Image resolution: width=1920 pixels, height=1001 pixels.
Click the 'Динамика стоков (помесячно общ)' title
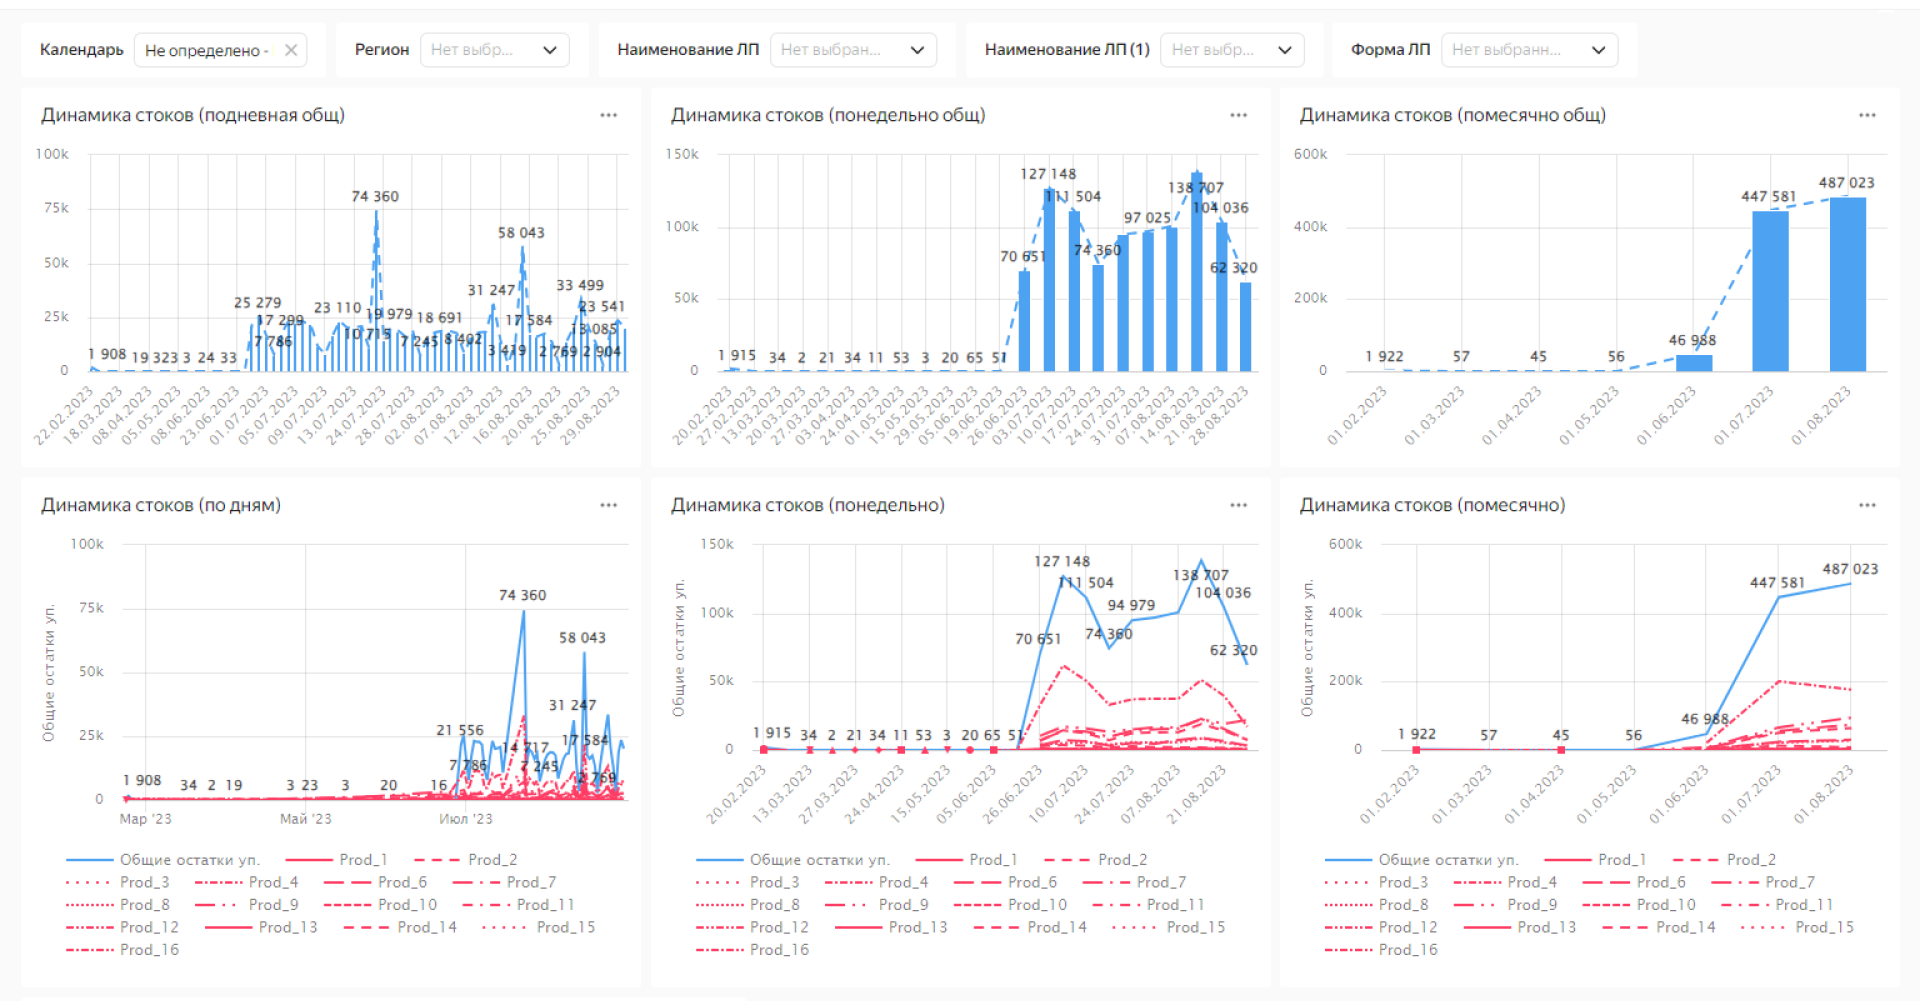click(1453, 115)
